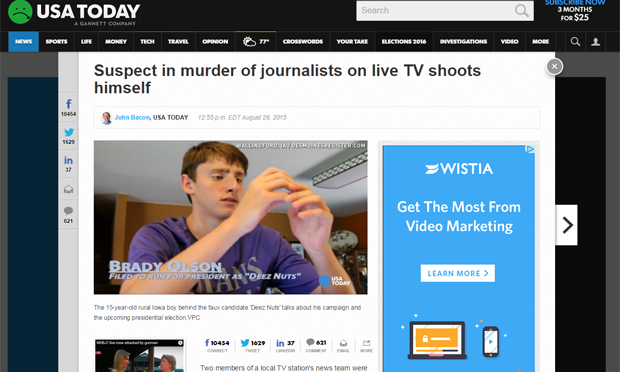The height and width of the screenshot is (372, 620).
Task: Tweet the article from the left sidebar
Action: 68,136
